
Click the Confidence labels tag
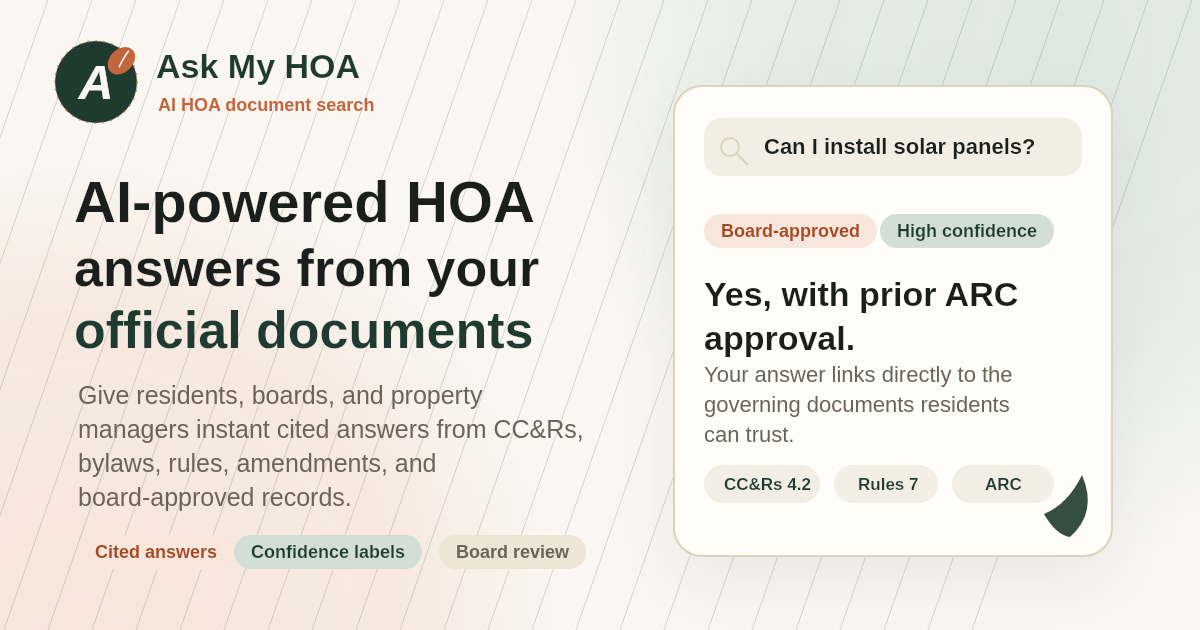pos(328,552)
